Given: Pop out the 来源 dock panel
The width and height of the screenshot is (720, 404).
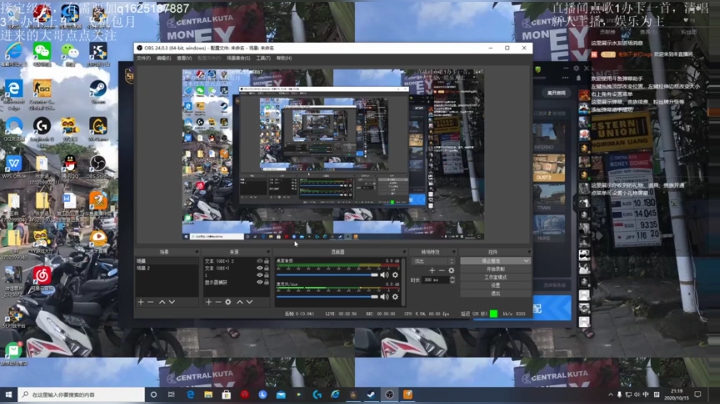Looking at the screenshot, I should (268, 252).
